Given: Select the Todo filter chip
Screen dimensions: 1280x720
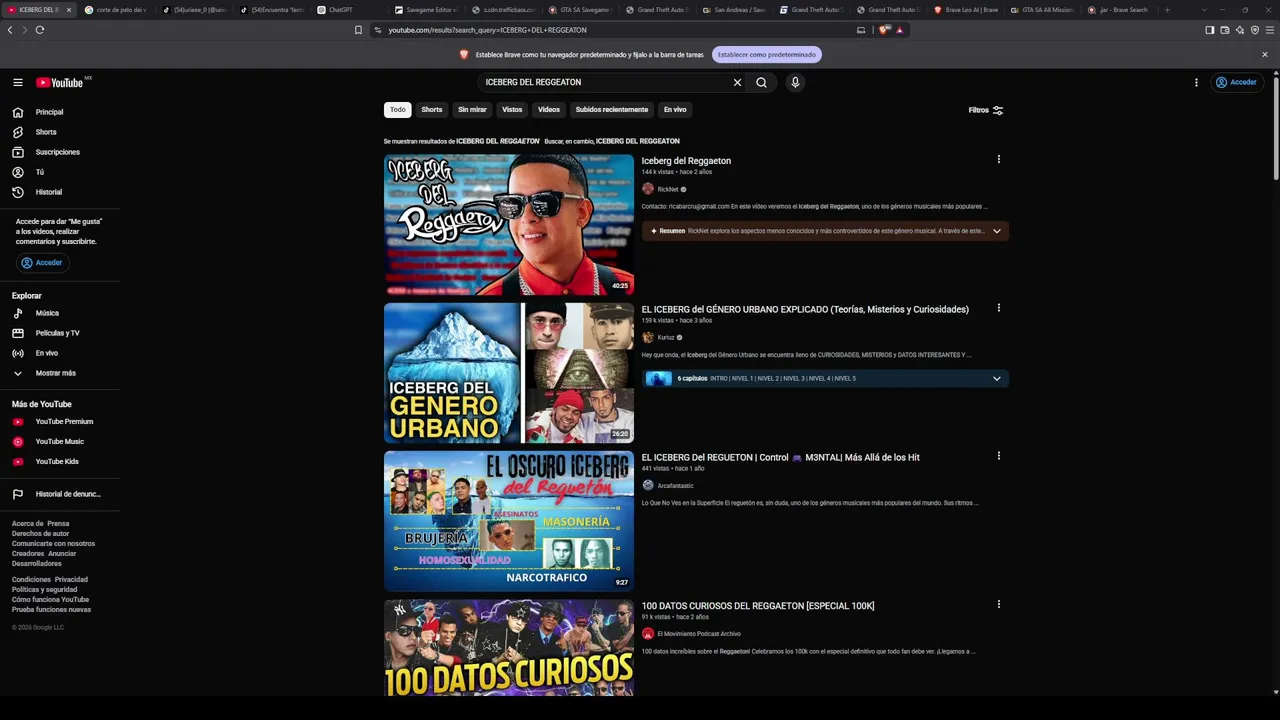Looking at the screenshot, I should 398,110.
